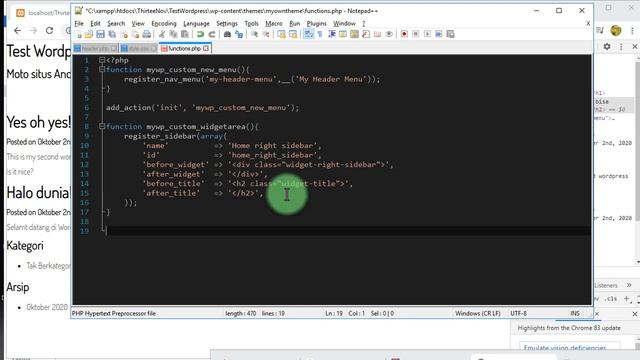
Task: Click the Zoom Out toolbar icon
Action: (x=266, y=34)
